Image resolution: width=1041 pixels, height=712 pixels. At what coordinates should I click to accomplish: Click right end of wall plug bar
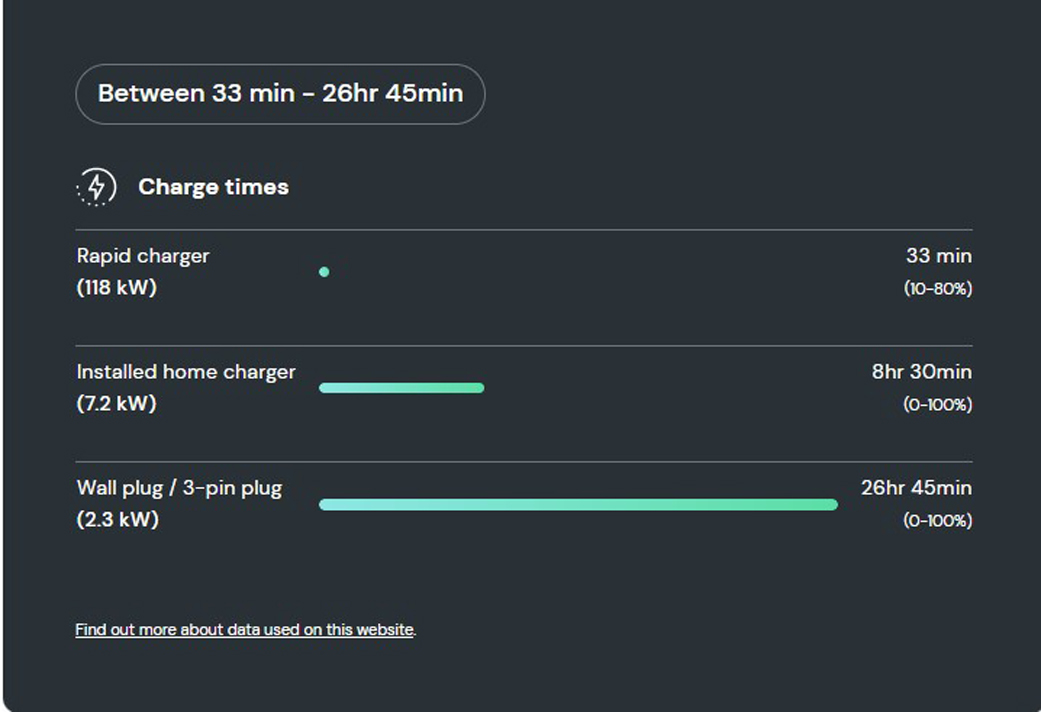(832, 505)
